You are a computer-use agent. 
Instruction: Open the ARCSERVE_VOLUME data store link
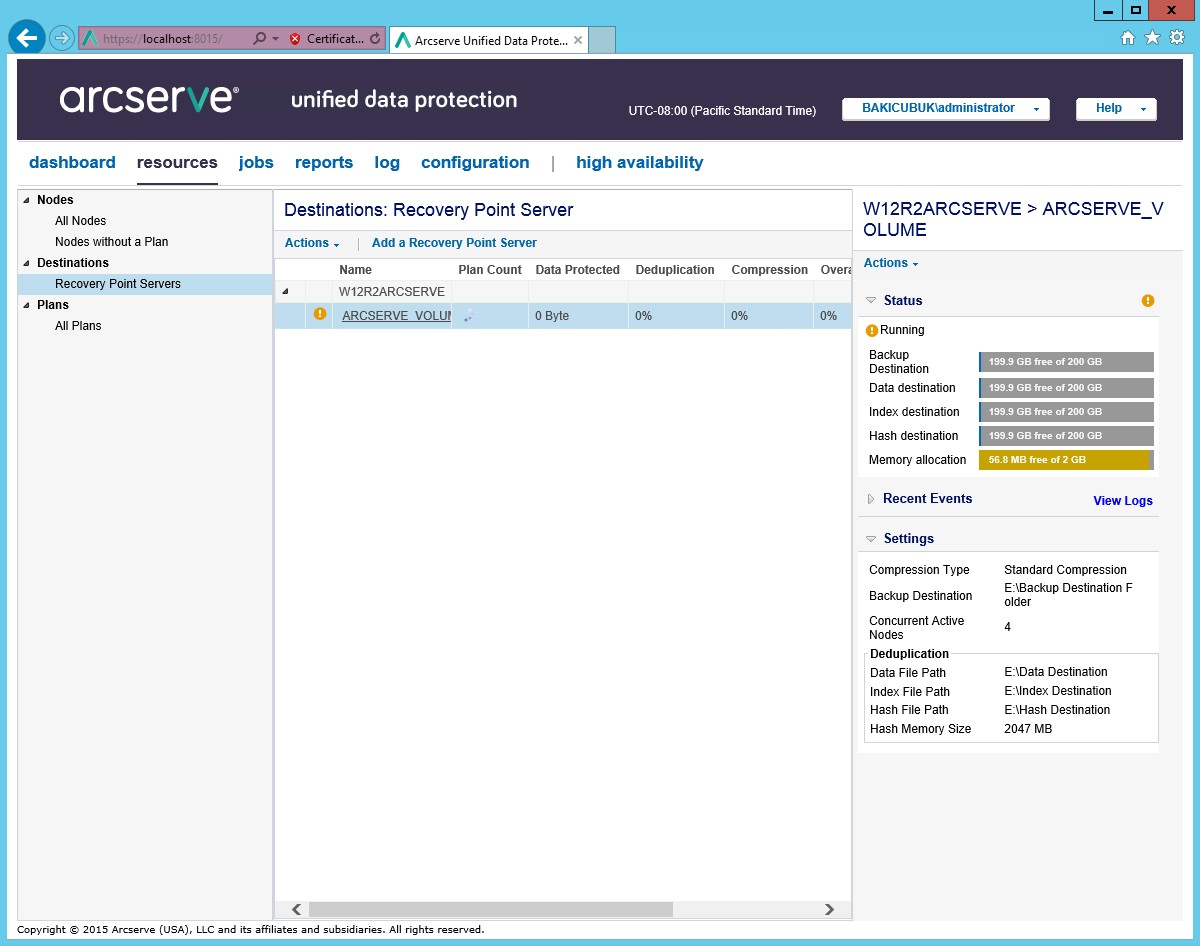coord(396,315)
